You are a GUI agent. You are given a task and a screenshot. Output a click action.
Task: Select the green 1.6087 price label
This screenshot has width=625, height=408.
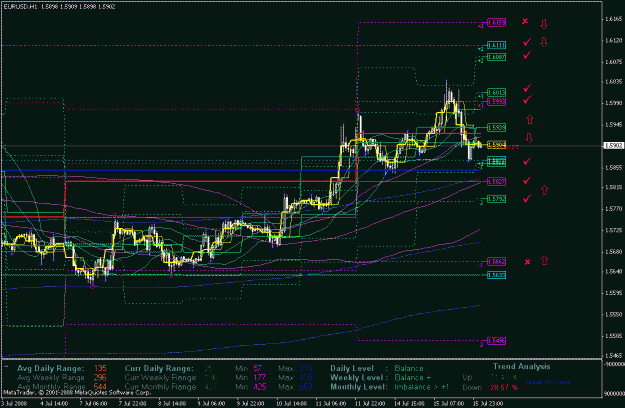[x=497, y=57]
